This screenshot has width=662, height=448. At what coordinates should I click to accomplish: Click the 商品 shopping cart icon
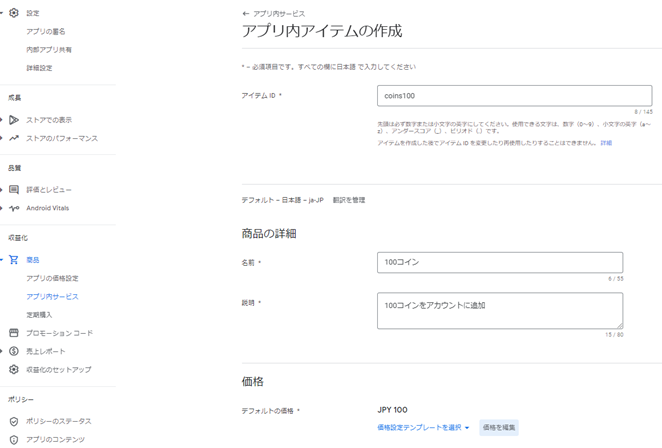14,260
